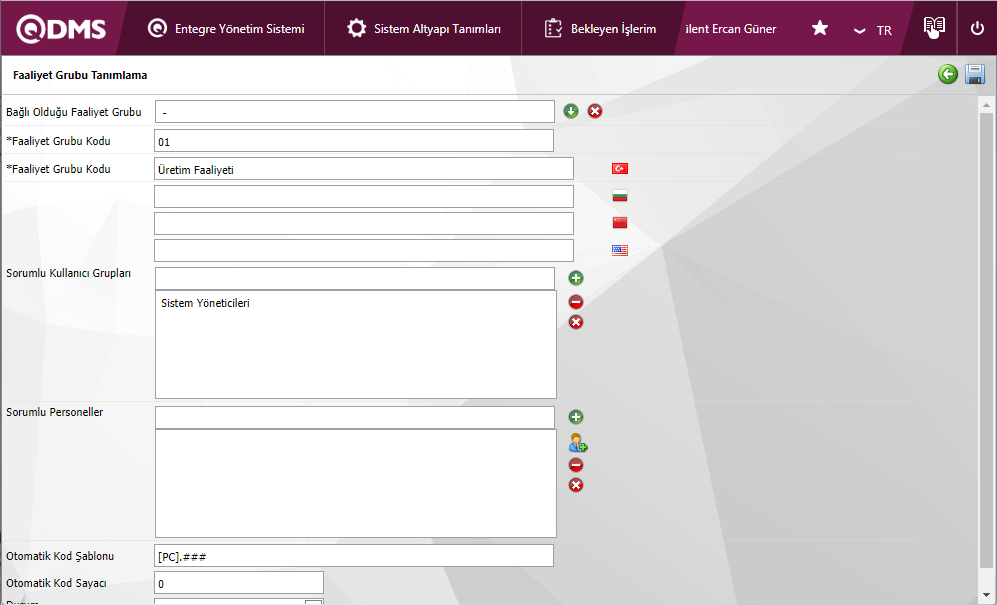Click the Chinese translation input field
Viewport: 997px width, 605px height.
(x=364, y=223)
